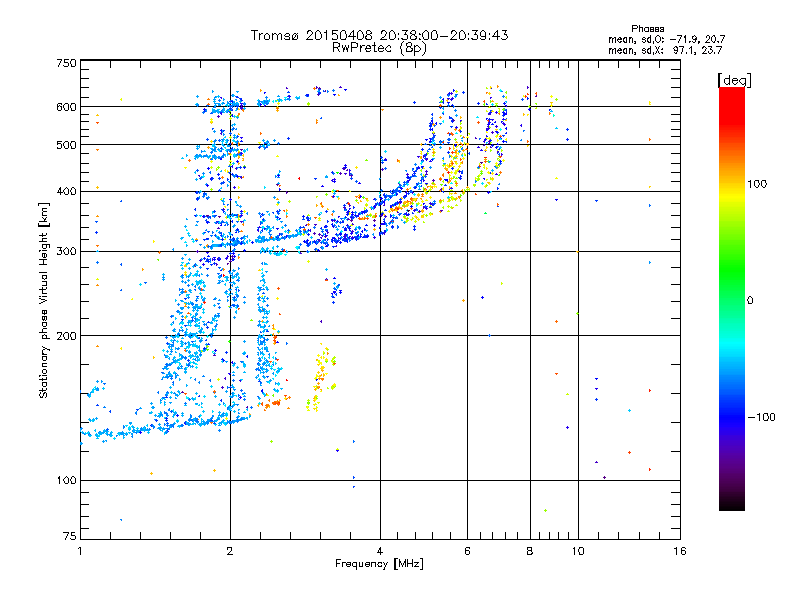This screenshot has height=600, width=800.
Task: Click the colorbar '0' tick label
Action: (750, 301)
